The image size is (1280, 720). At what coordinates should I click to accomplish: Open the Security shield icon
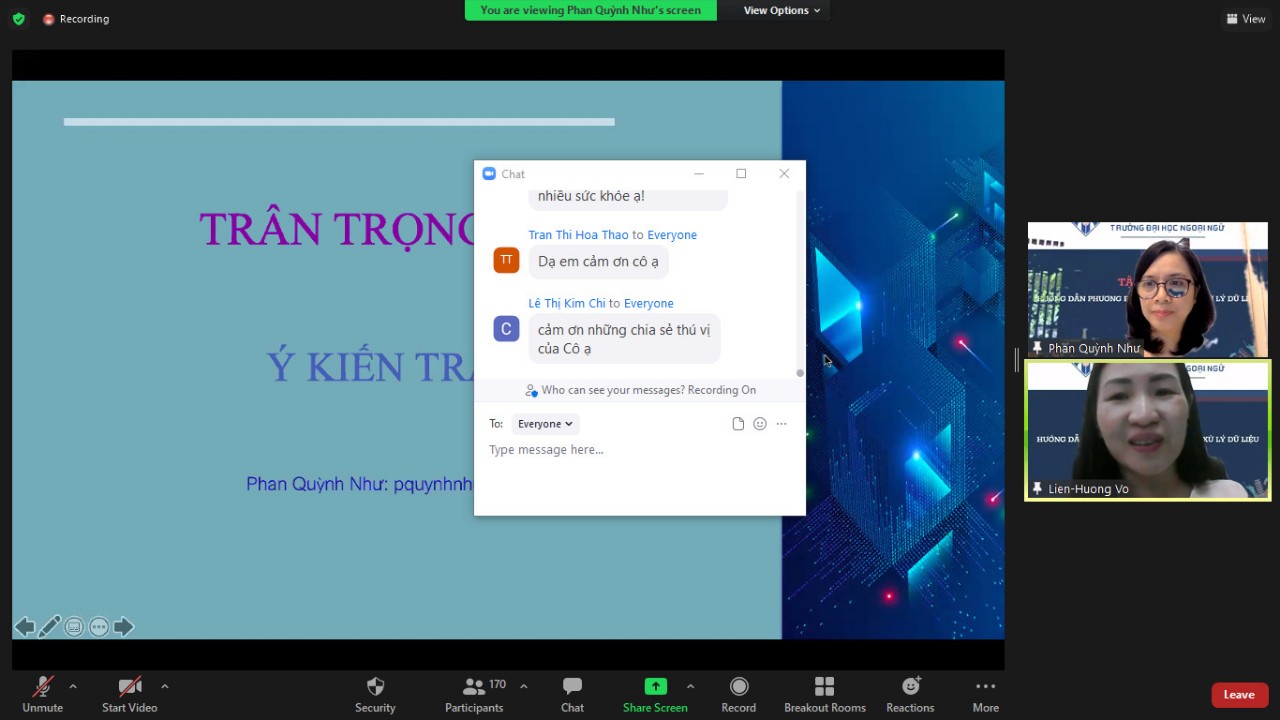pyautogui.click(x=375, y=687)
